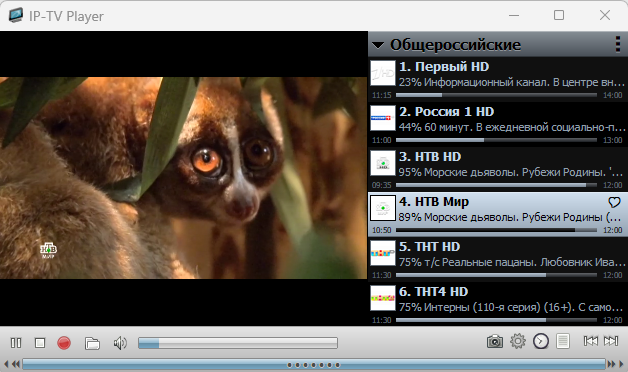Image resolution: width=628 pixels, height=372 pixels.
Task: Click the Первый HD program progress bar
Action: point(496,95)
